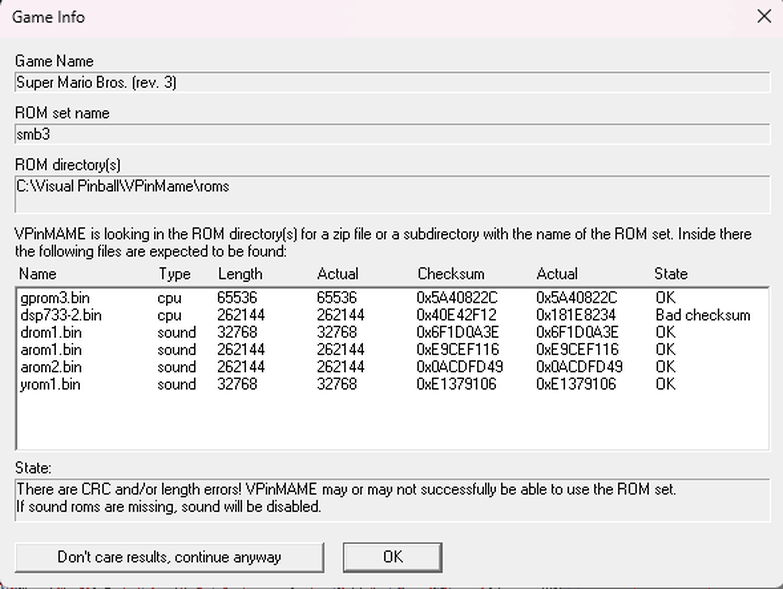Image resolution: width=783 pixels, height=589 pixels.
Task: Click the OK button
Action: point(392,557)
